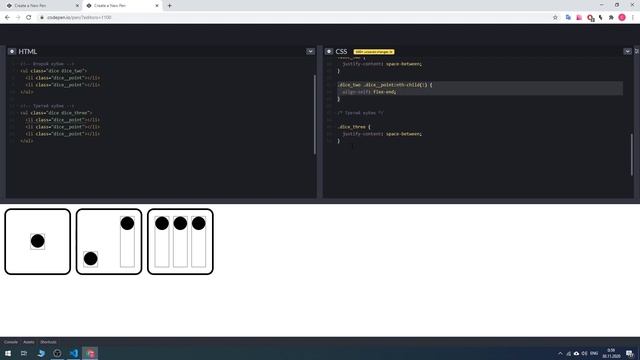The width and height of the screenshot is (640, 360).
Task: Click the site lock icon in address bar
Action: tap(42, 18)
